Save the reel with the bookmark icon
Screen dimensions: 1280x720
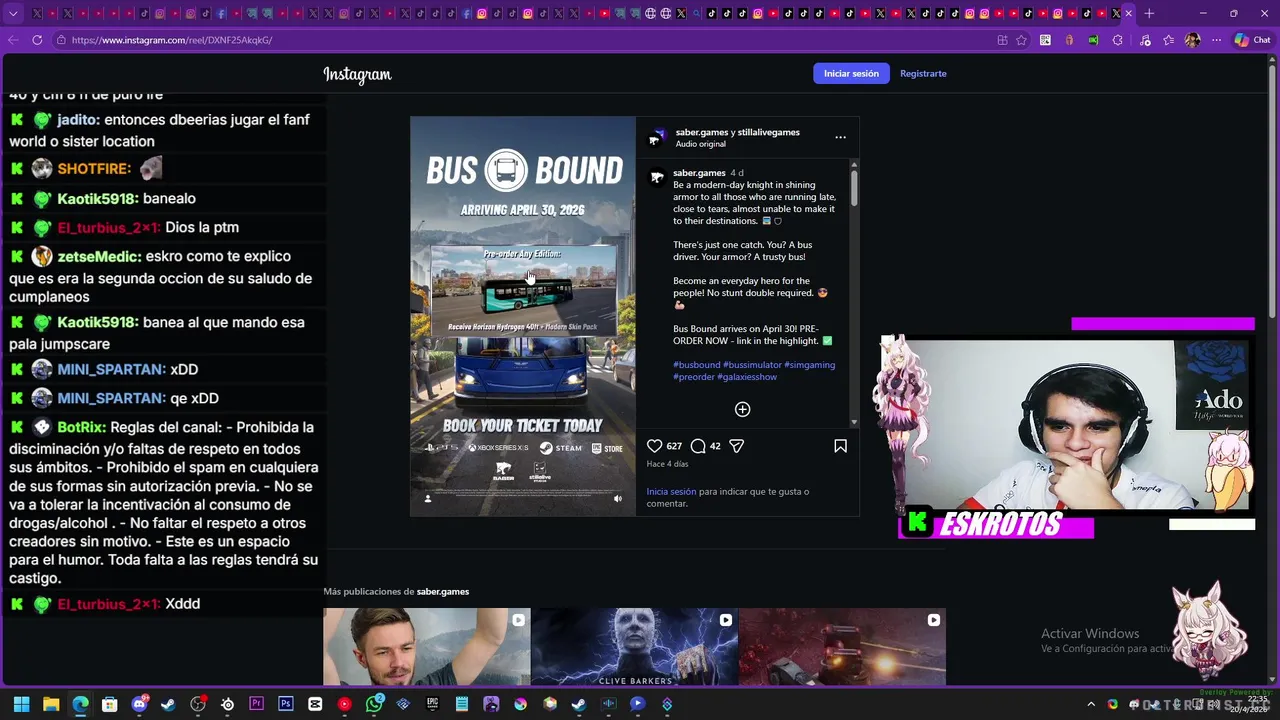840,446
